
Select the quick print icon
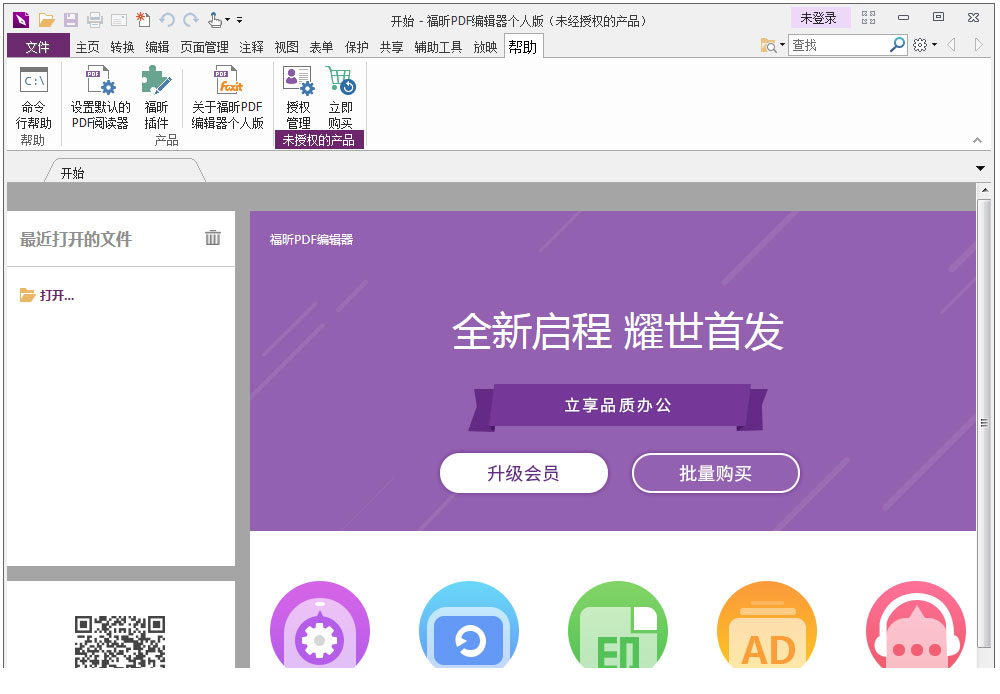click(95, 19)
